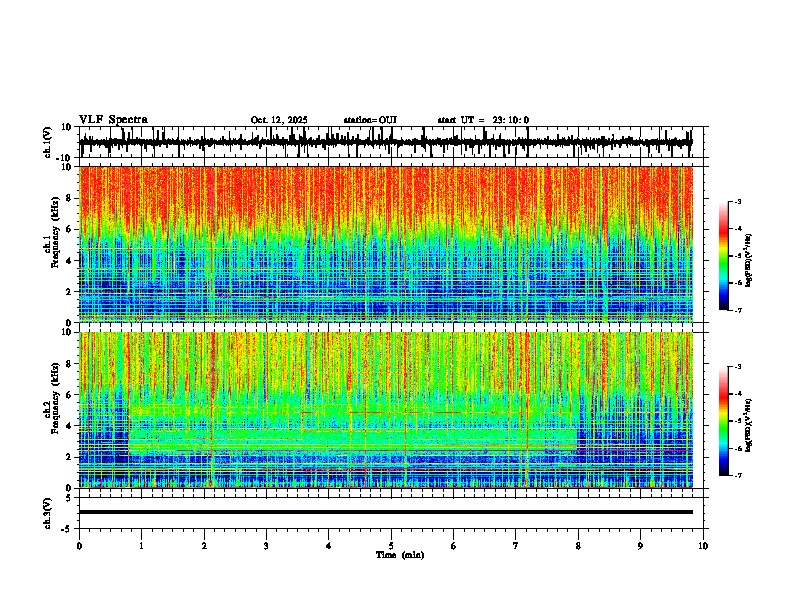Click time axis tick label "1"
Image resolution: width=792 pixels, height=612 pixels.
coord(142,546)
